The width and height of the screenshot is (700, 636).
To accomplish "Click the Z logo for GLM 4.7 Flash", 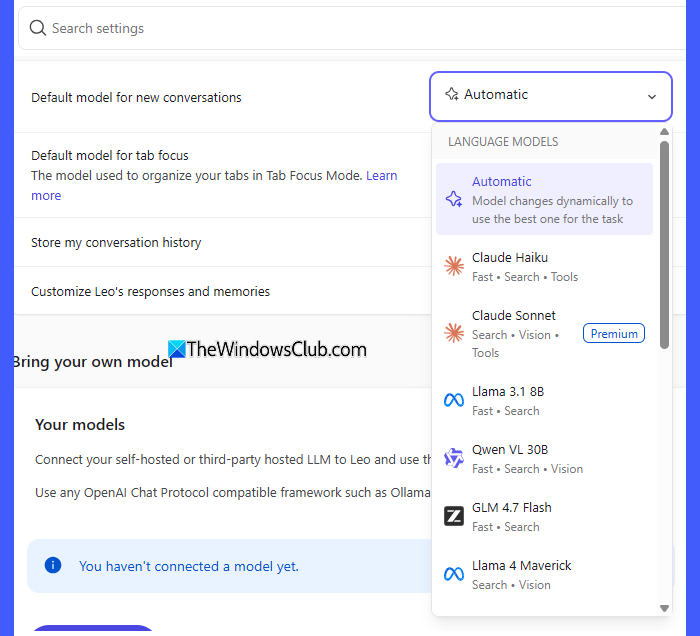I will pyautogui.click(x=454, y=516).
